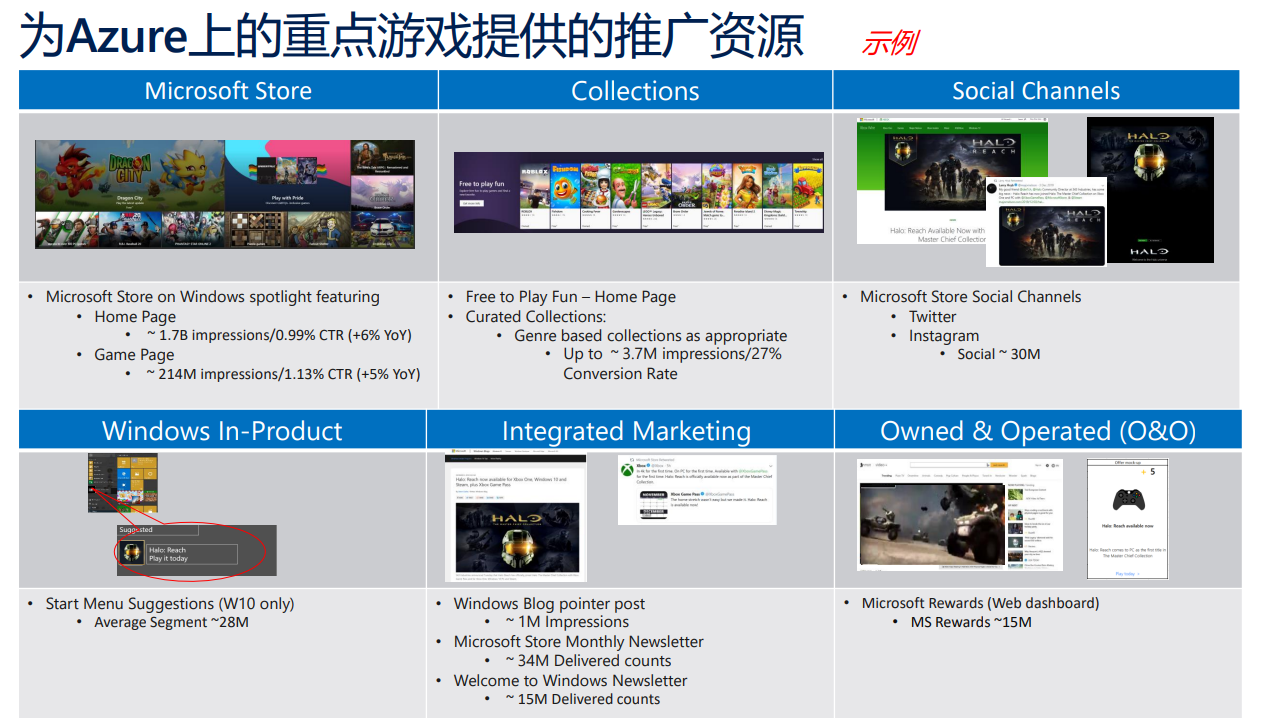1277x718 pixels.
Task: Click the 'Twitter' sub-bullet
Action: (x=933, y=316)
